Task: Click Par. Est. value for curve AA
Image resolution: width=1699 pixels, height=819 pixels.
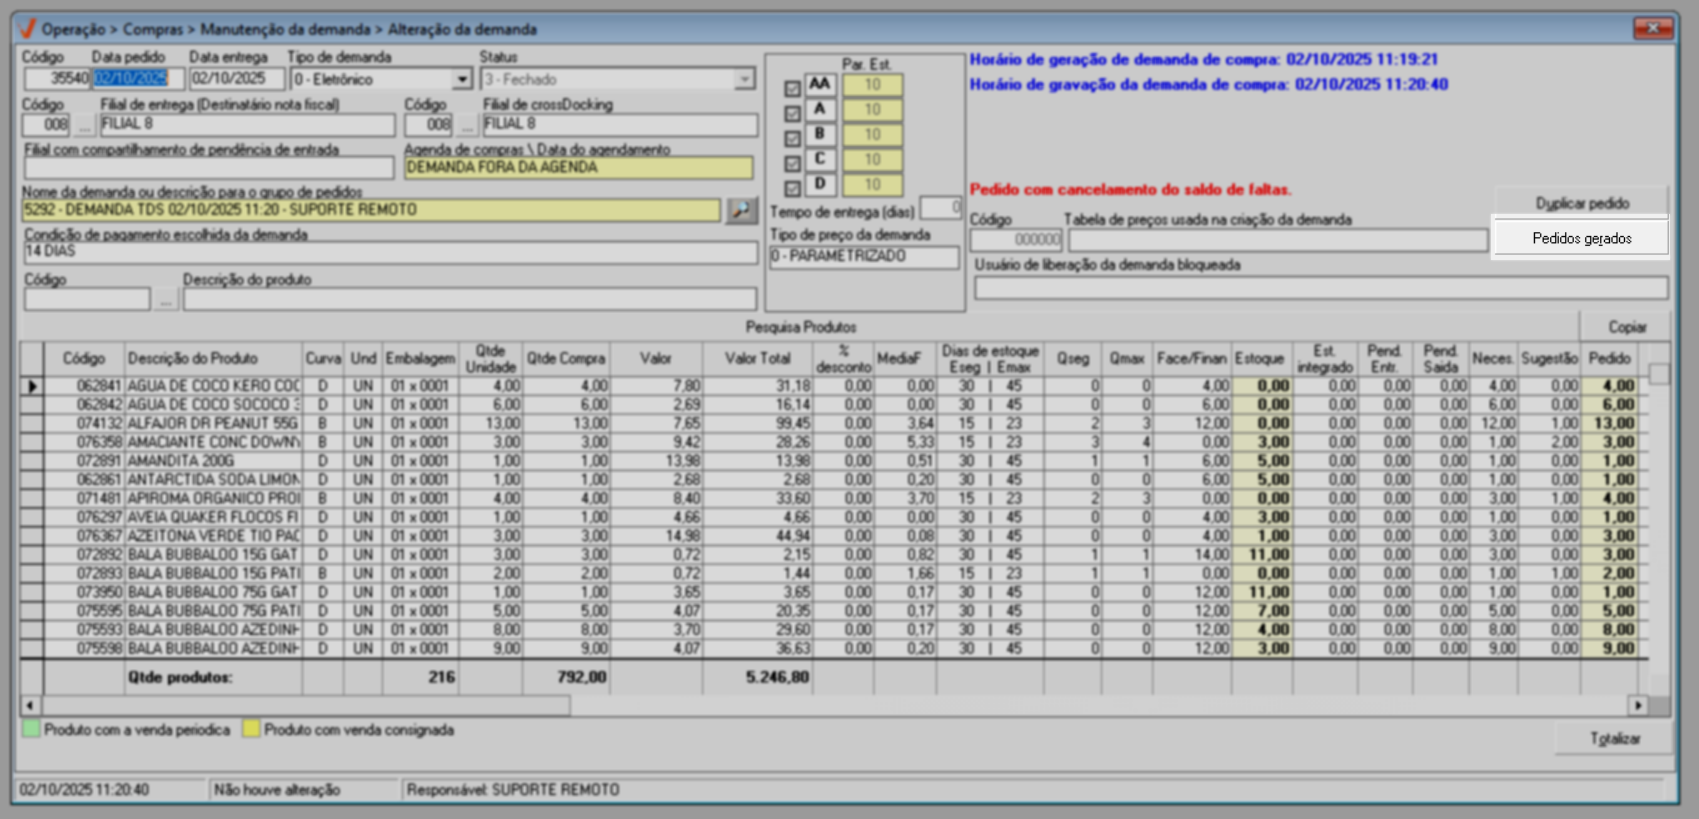Action: pyautogui.click(x=872, y=85)
